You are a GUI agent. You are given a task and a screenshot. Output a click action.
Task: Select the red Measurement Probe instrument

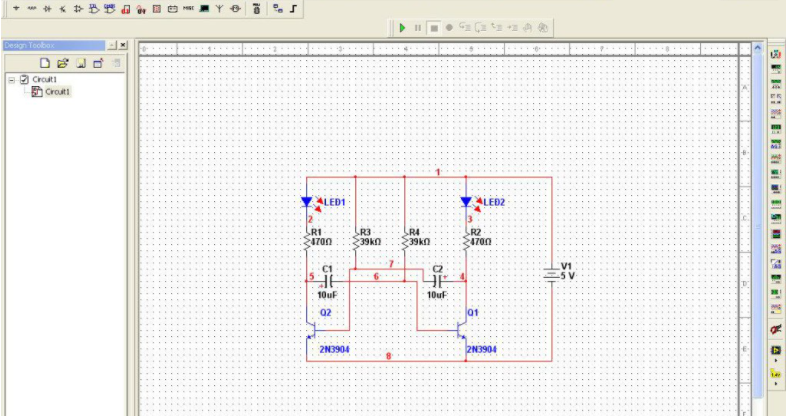[776, 330]
